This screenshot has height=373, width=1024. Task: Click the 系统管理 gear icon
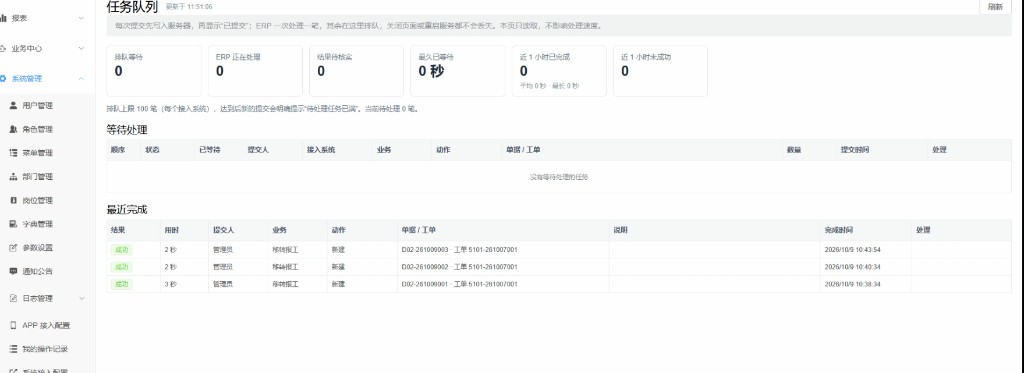point(3,78)
